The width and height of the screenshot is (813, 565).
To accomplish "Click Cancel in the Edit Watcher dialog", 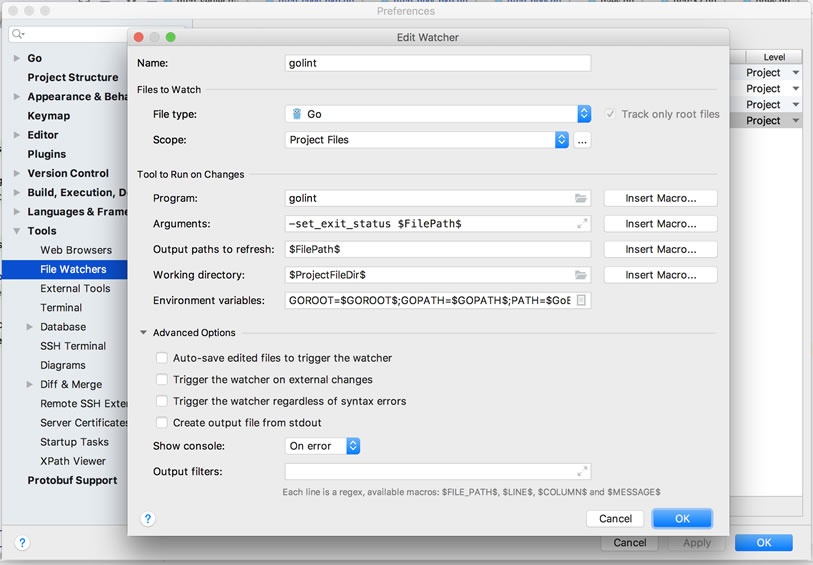I will point(615,518).
